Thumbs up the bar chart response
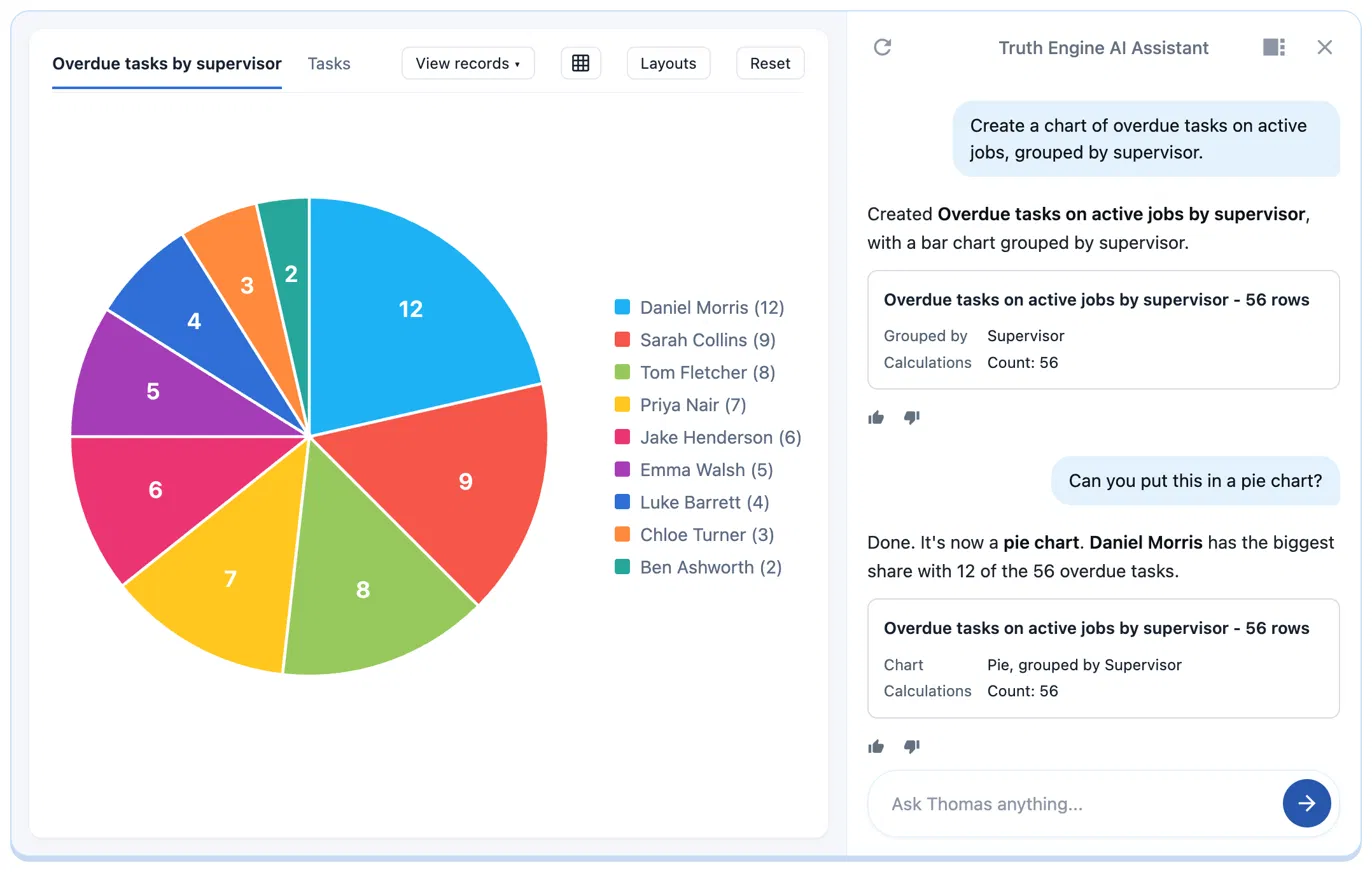1372x872 pixels. tap(877, 417)
